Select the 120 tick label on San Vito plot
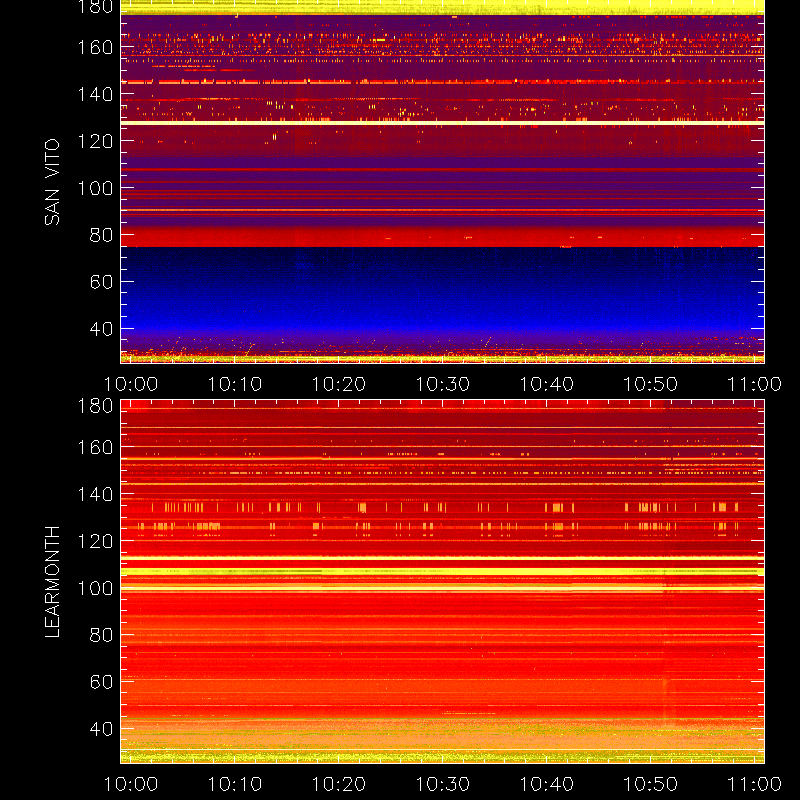This screenshot has height=800, width=800. [x=95, y=141]
